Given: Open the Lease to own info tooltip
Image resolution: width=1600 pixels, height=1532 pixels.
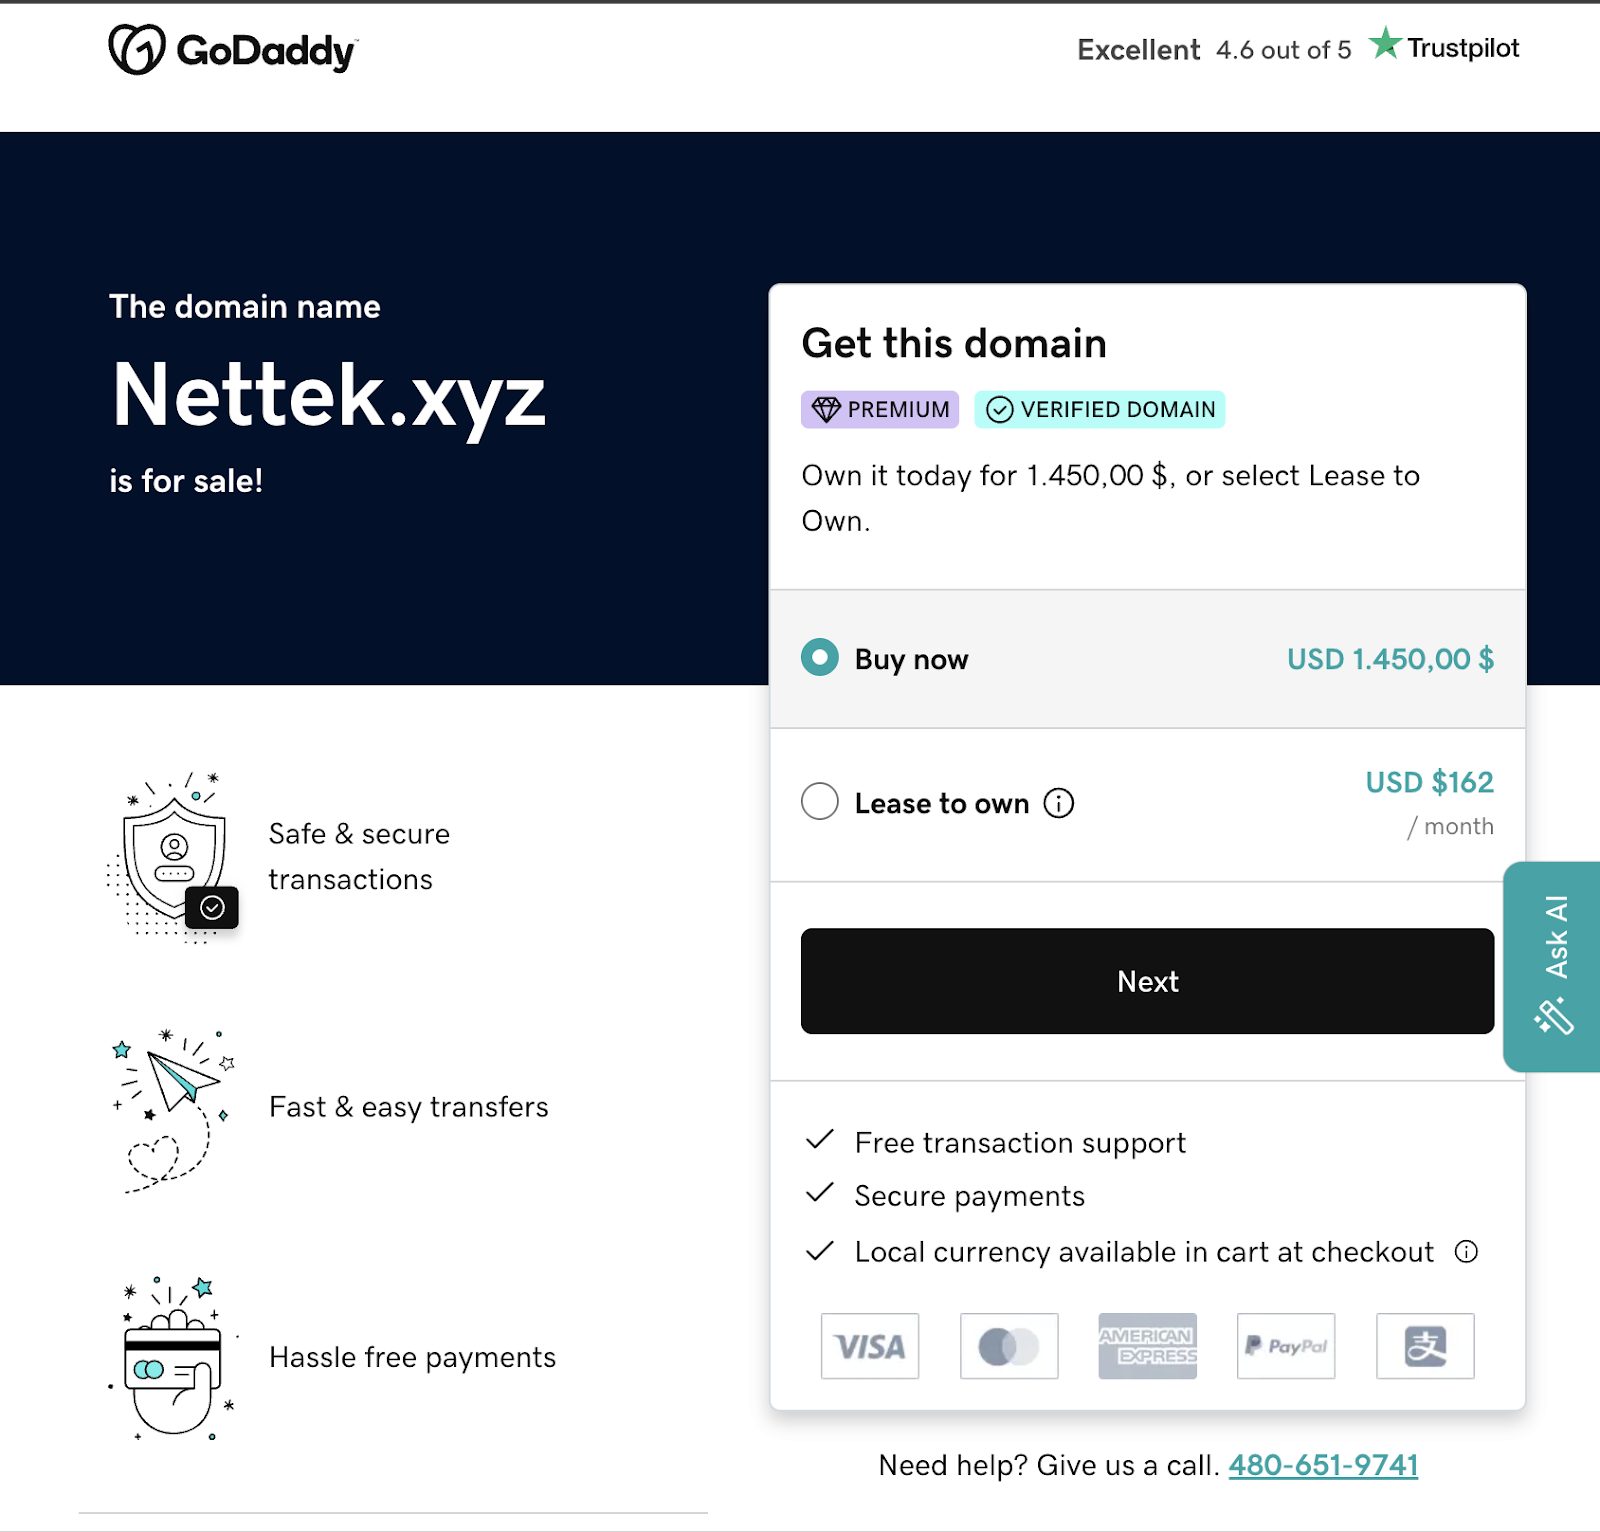Looking at the screenshot, I should point(1059,802).
